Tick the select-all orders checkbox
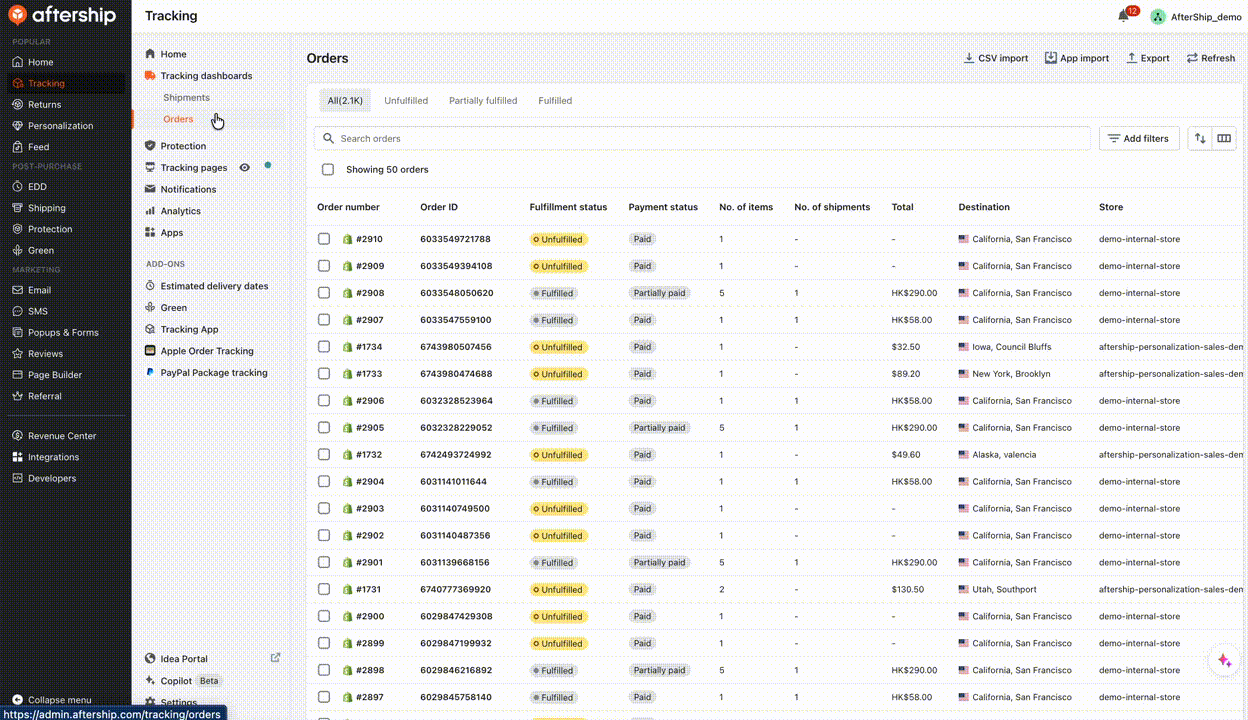The image size is (1248, 720). pyautogui.click(x=328, y=169)
